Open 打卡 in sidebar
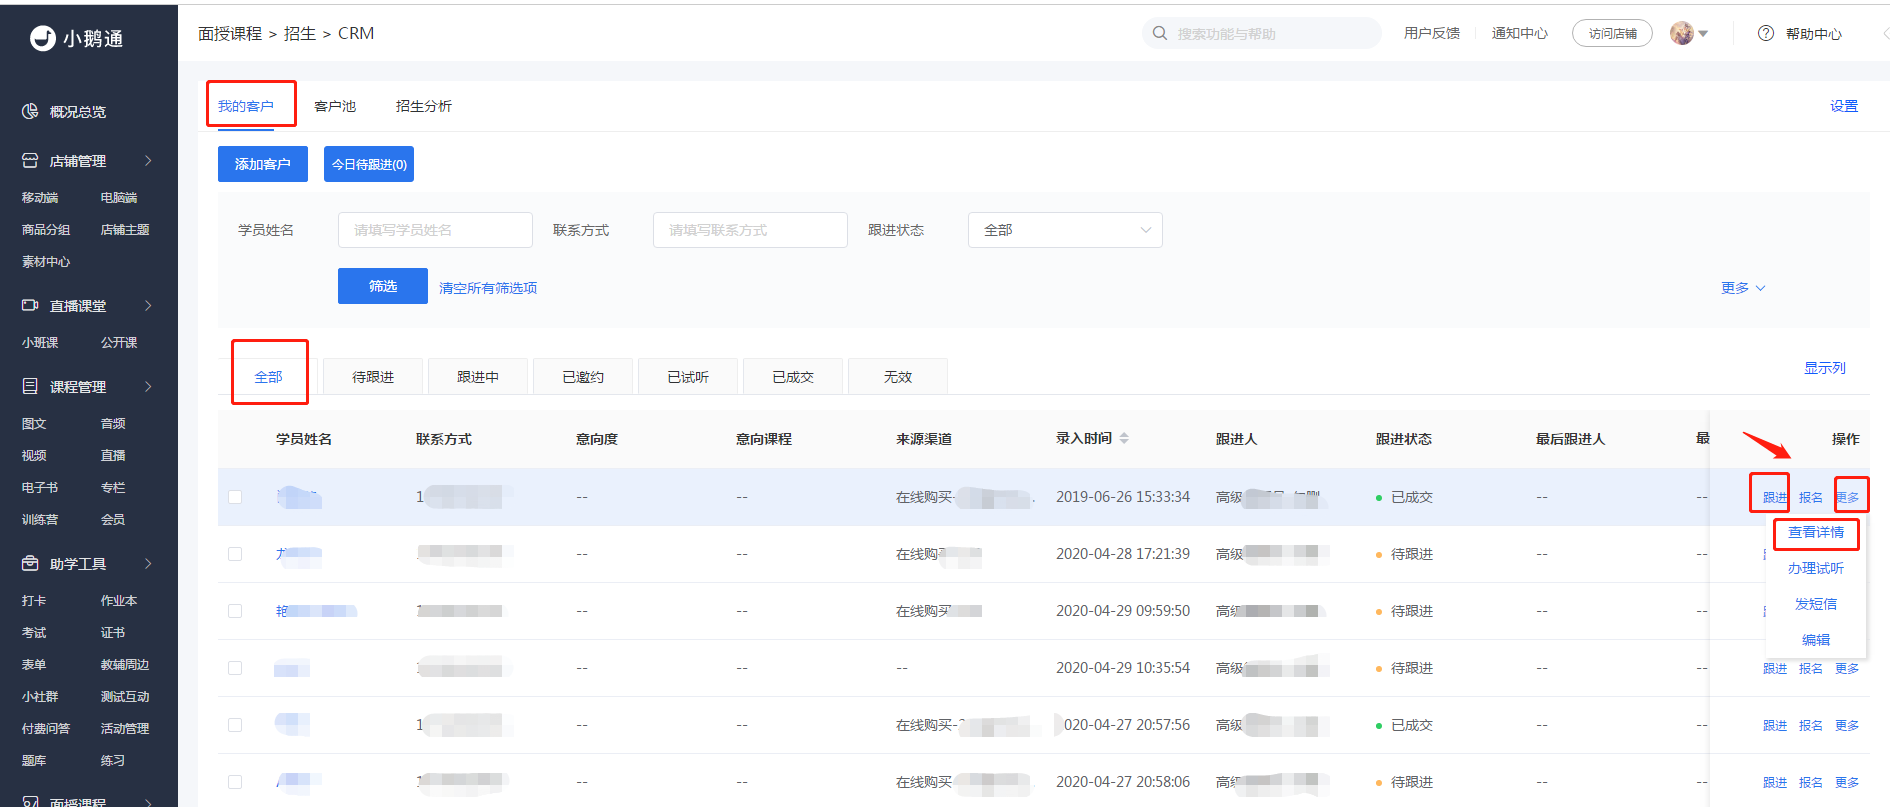Viewport: 1890px width, 807px height. [x=34, y=601]
